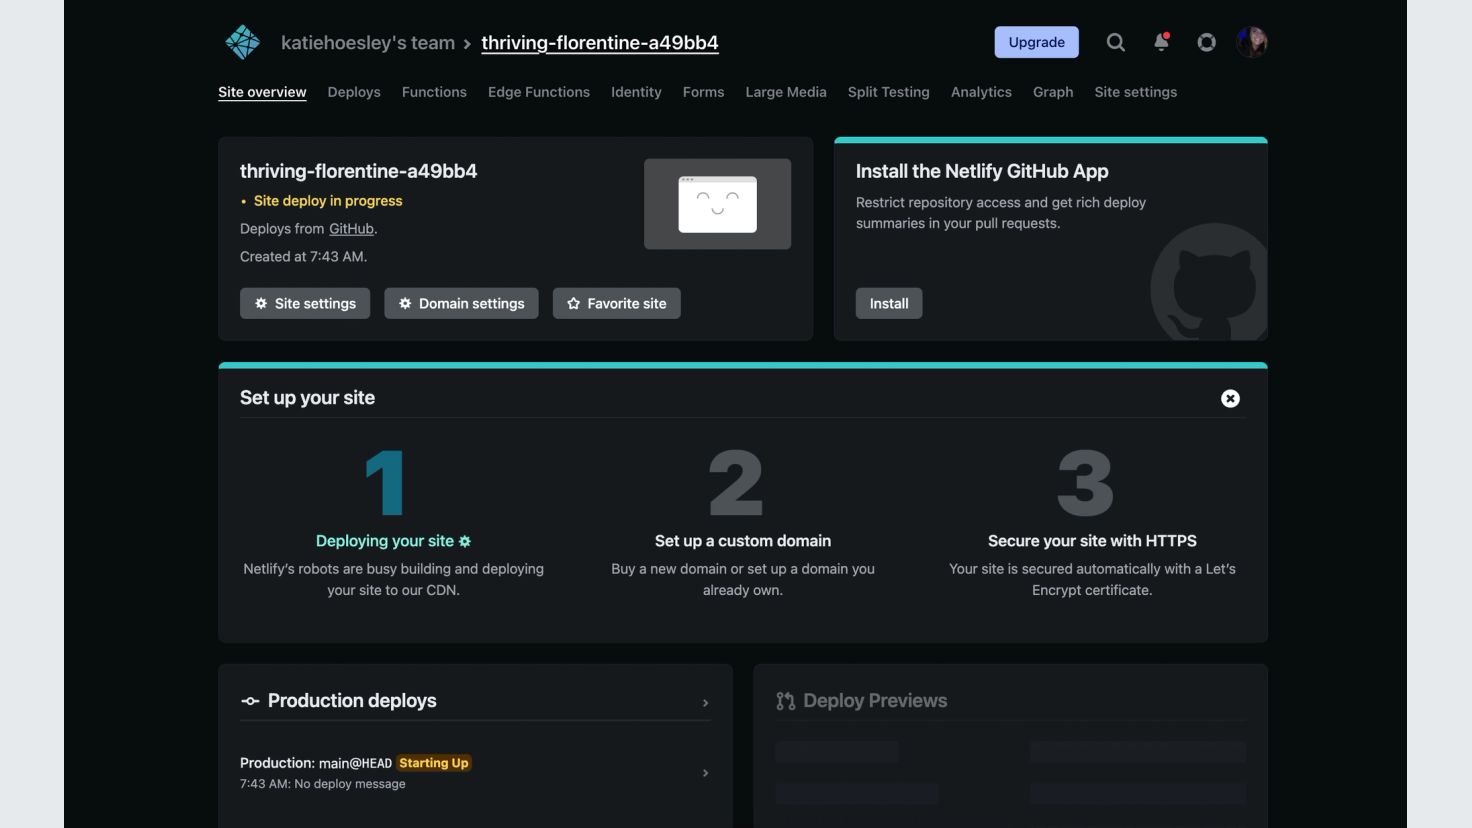Expand the Production deploys section chevron
Image resolution: width=1472 pixels, height=828 pixels.
pyautogui.click(x=705, y=703)
